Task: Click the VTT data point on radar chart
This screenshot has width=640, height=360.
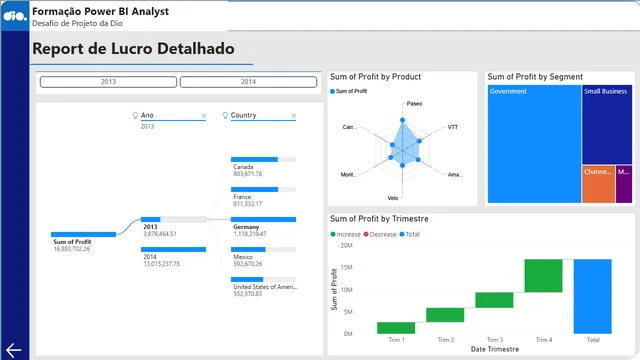Action: 419,141
